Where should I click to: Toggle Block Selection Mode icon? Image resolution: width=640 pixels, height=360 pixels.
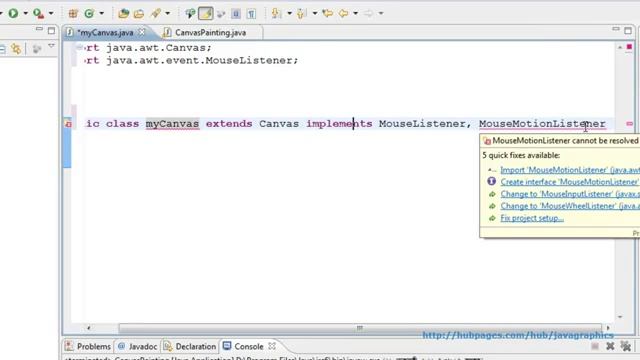236,13
